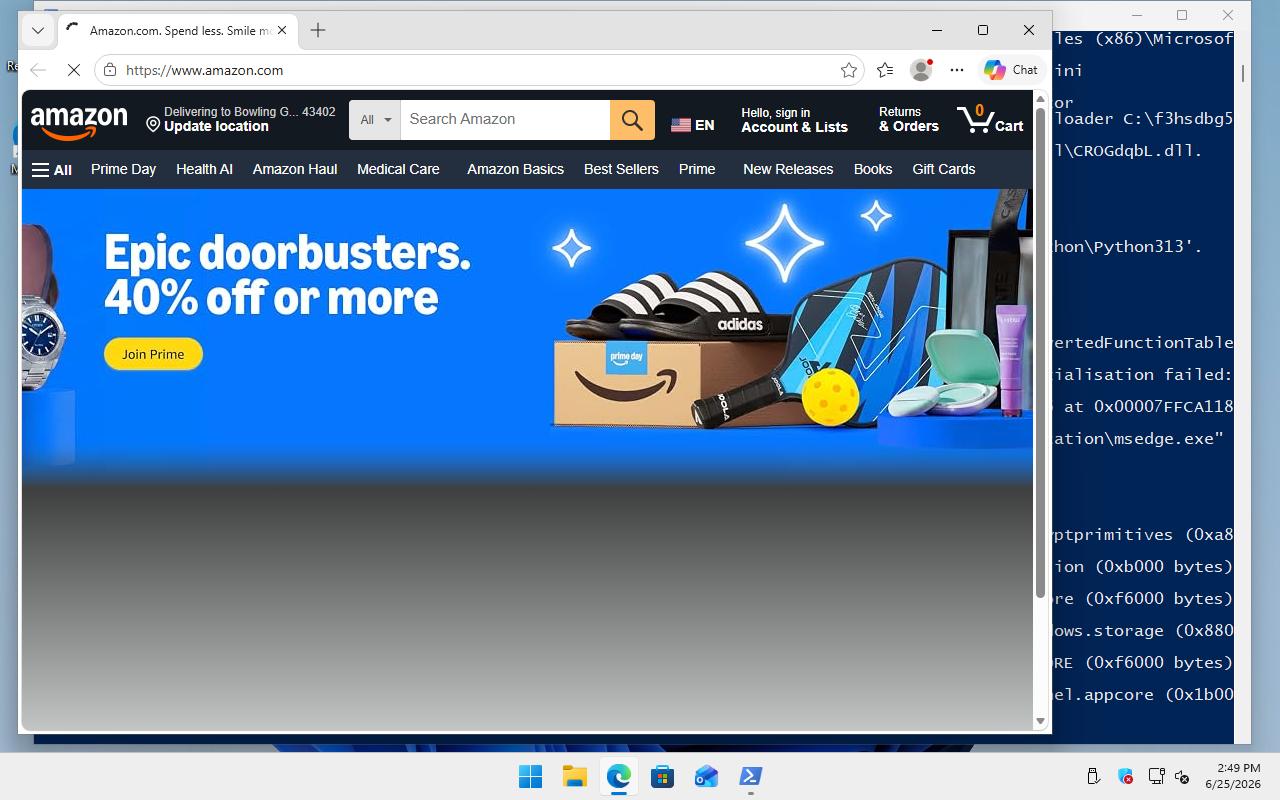Select the msedge.exe line in PowerShell

click(x=1137, y=438)
